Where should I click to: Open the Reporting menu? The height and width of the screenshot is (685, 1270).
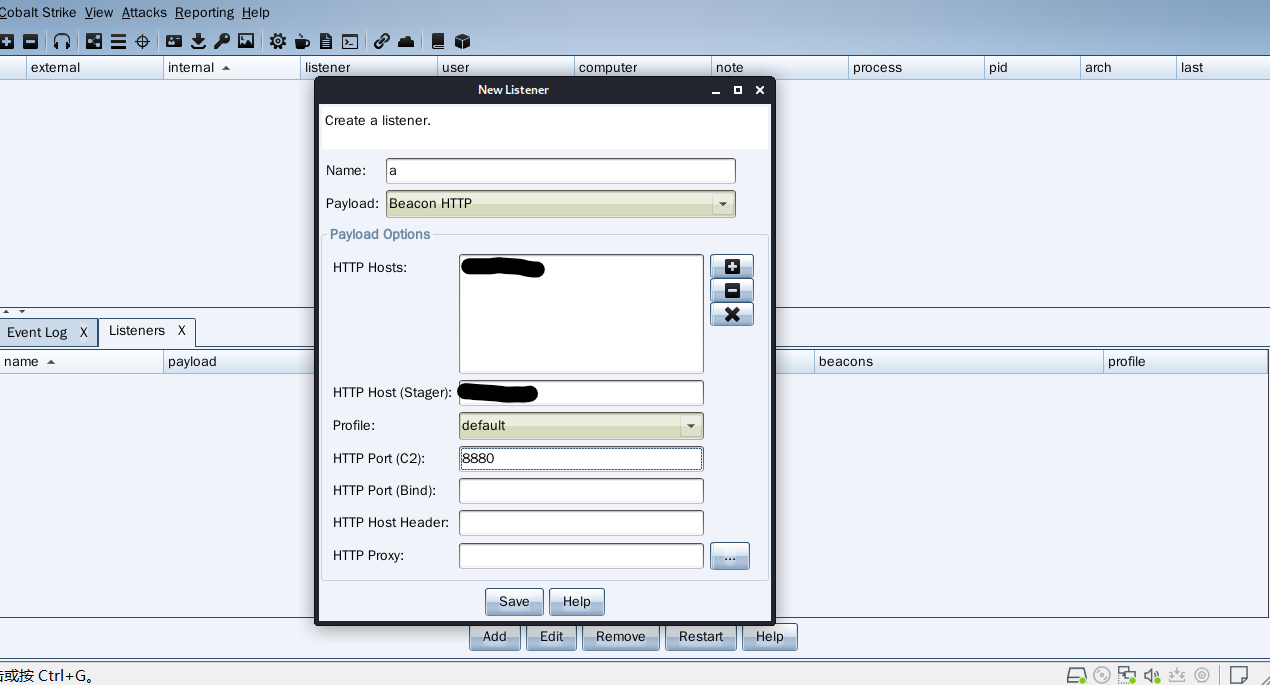[204, 13]
